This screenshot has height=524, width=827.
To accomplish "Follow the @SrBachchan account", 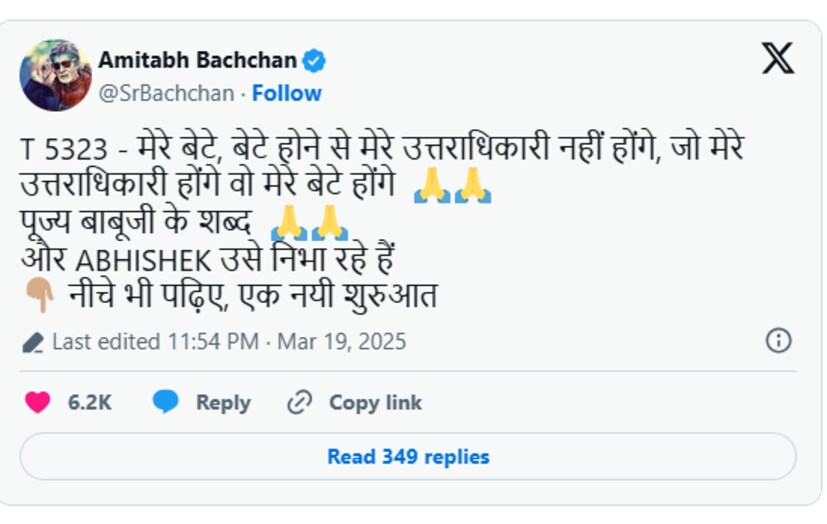I will 287,93.
